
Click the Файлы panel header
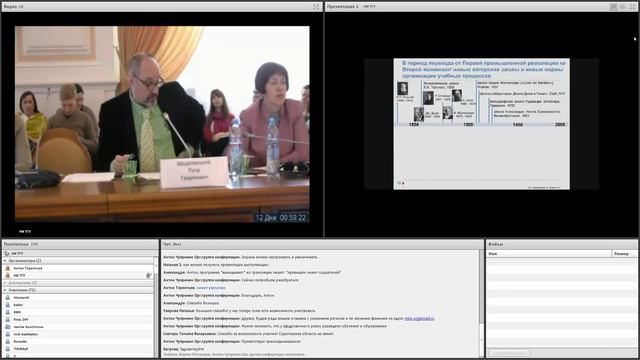(x=562, y=244)
